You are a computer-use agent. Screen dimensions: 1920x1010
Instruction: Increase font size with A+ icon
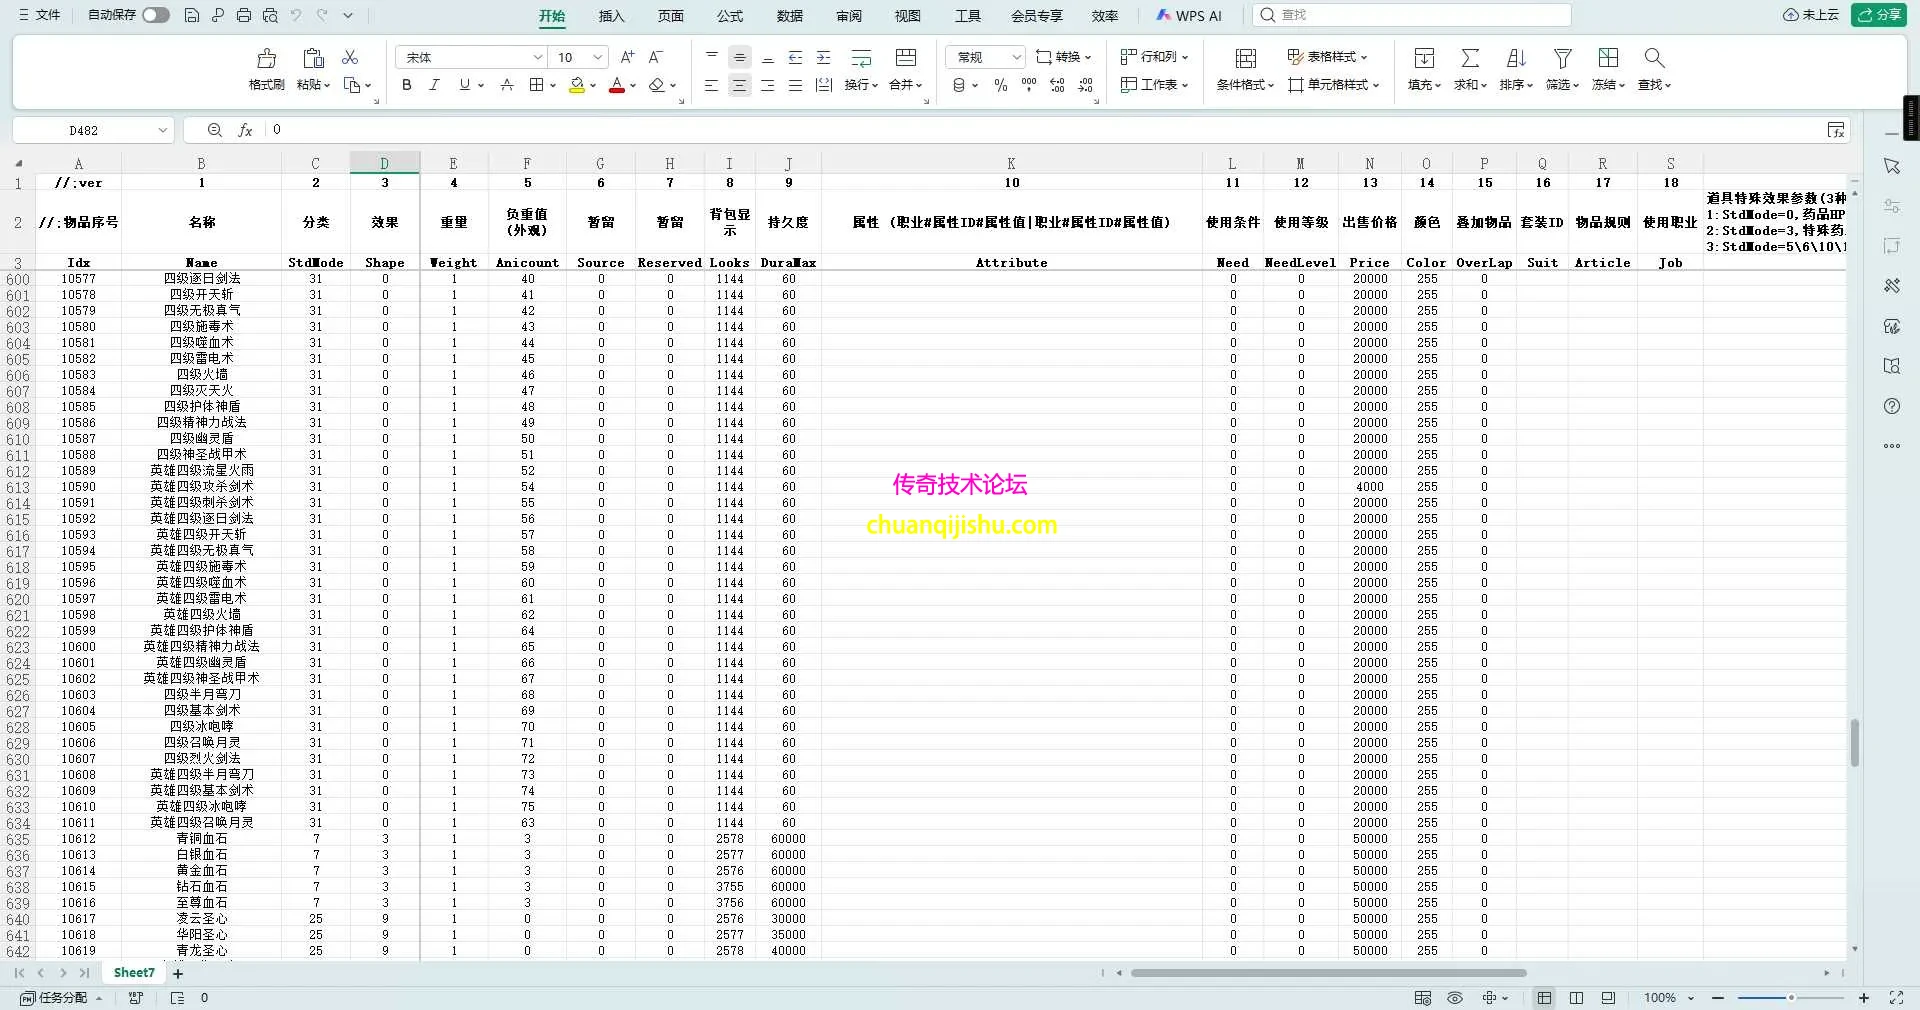pyautogui.click(x=628, y=57)
